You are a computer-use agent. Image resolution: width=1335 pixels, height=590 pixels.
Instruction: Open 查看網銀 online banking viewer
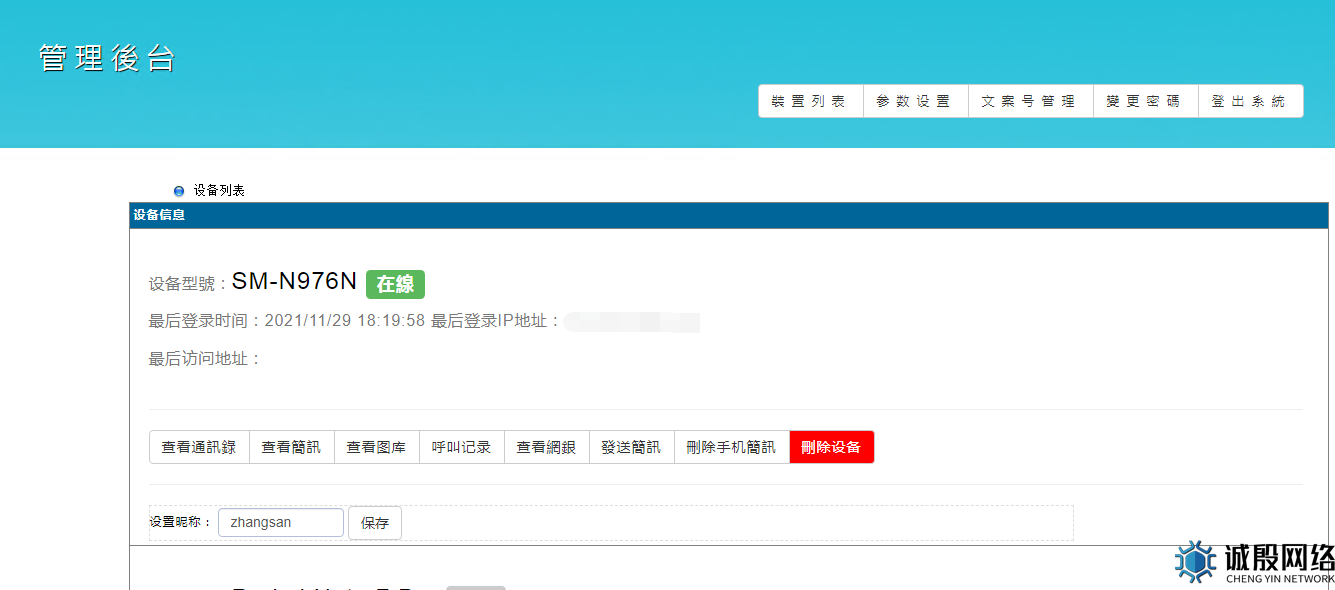[x=546, y=447]
